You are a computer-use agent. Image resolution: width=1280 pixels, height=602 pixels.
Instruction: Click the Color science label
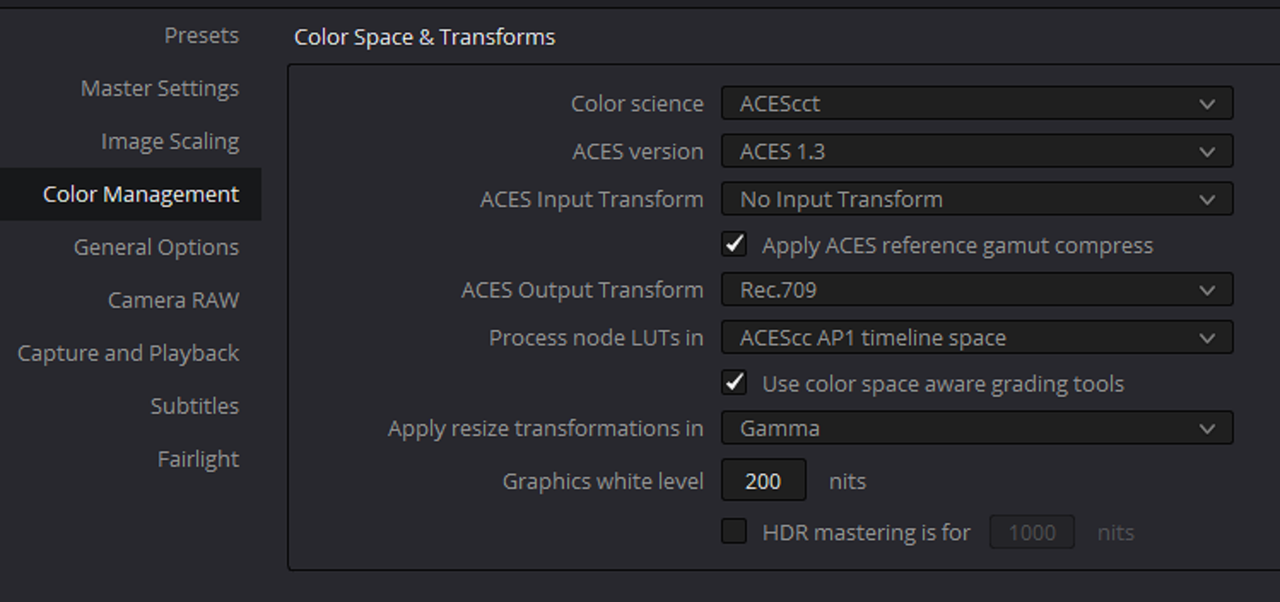(637, 103)
